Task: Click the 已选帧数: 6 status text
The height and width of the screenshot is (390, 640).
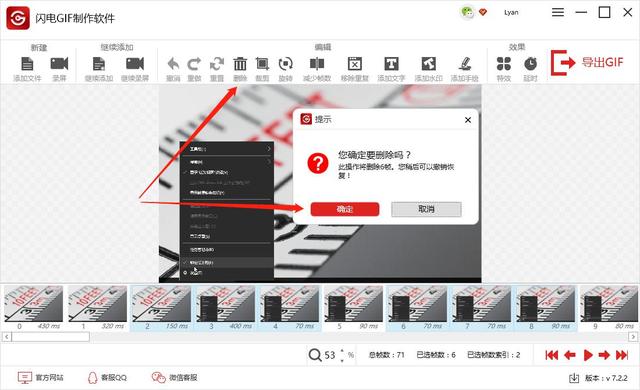Action: (x=436, y=355)
